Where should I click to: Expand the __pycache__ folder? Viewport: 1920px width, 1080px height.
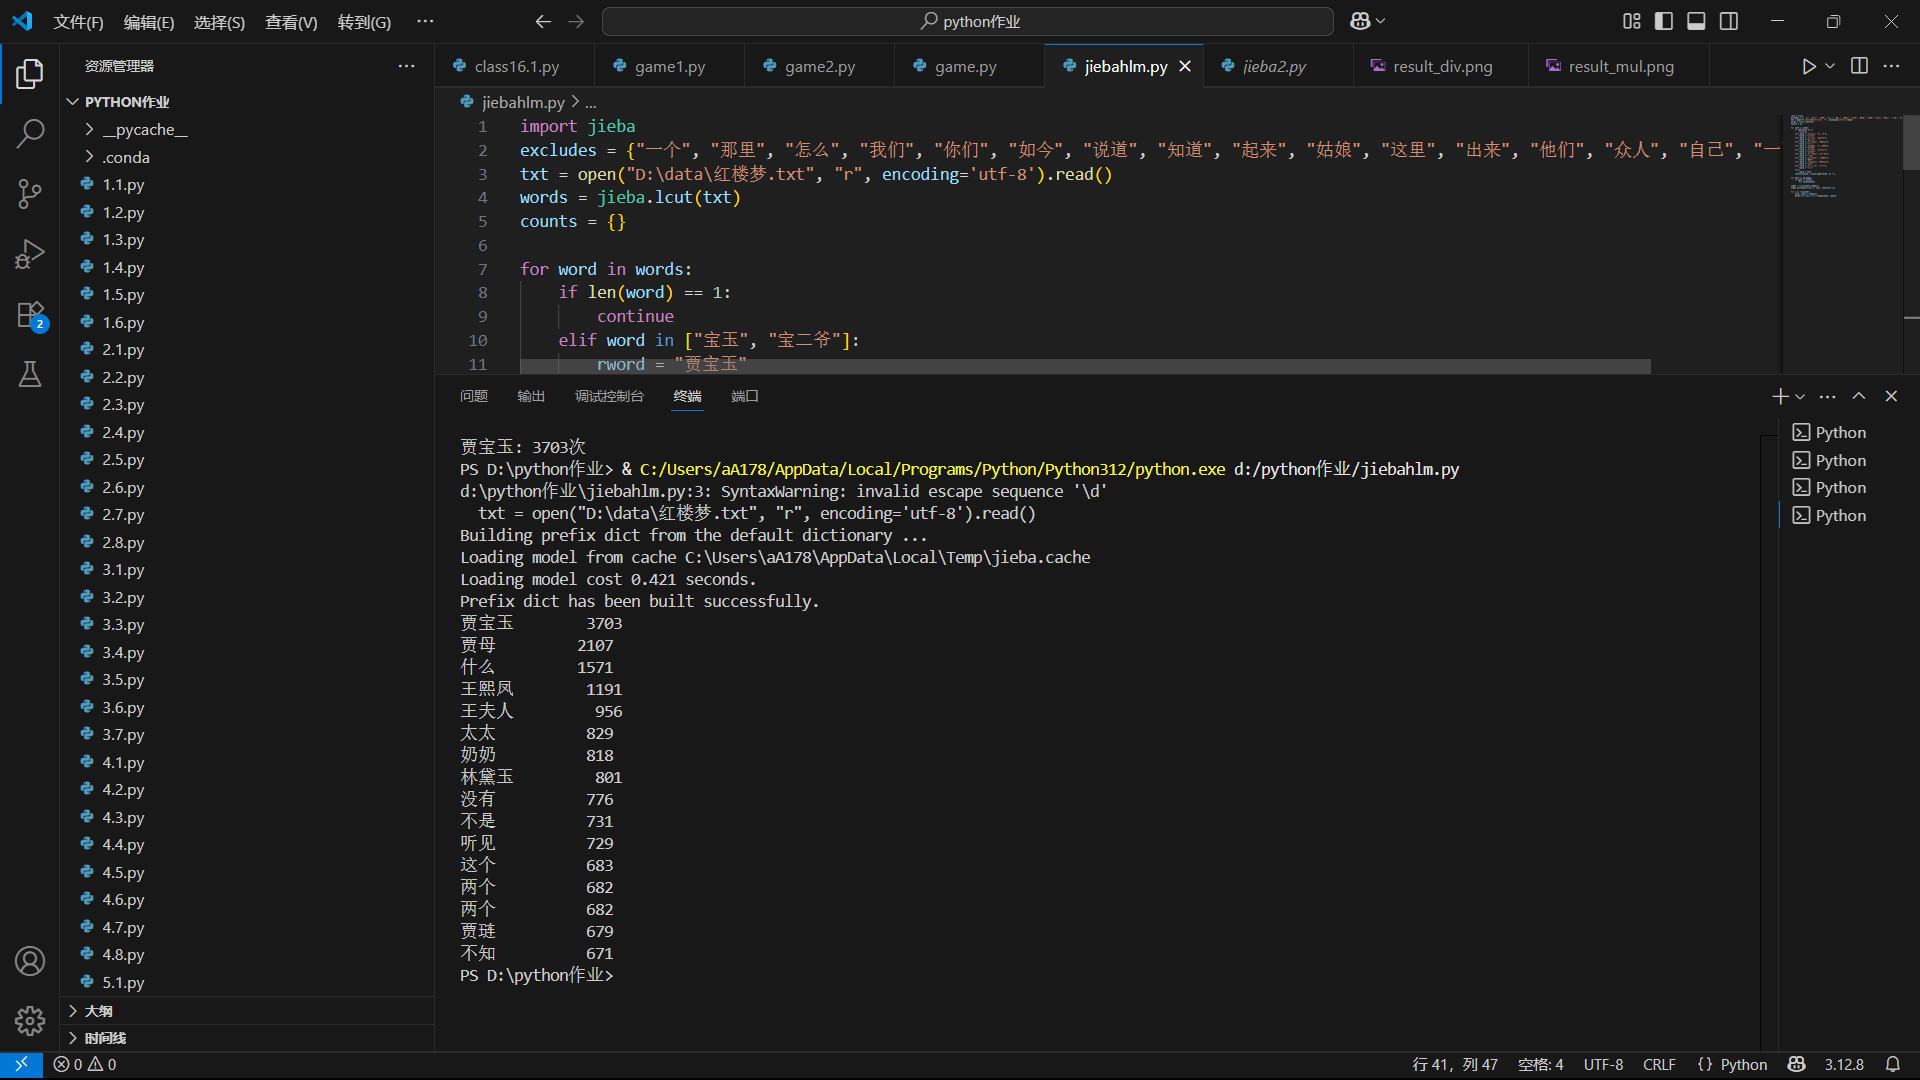click(x=145, y=129)
